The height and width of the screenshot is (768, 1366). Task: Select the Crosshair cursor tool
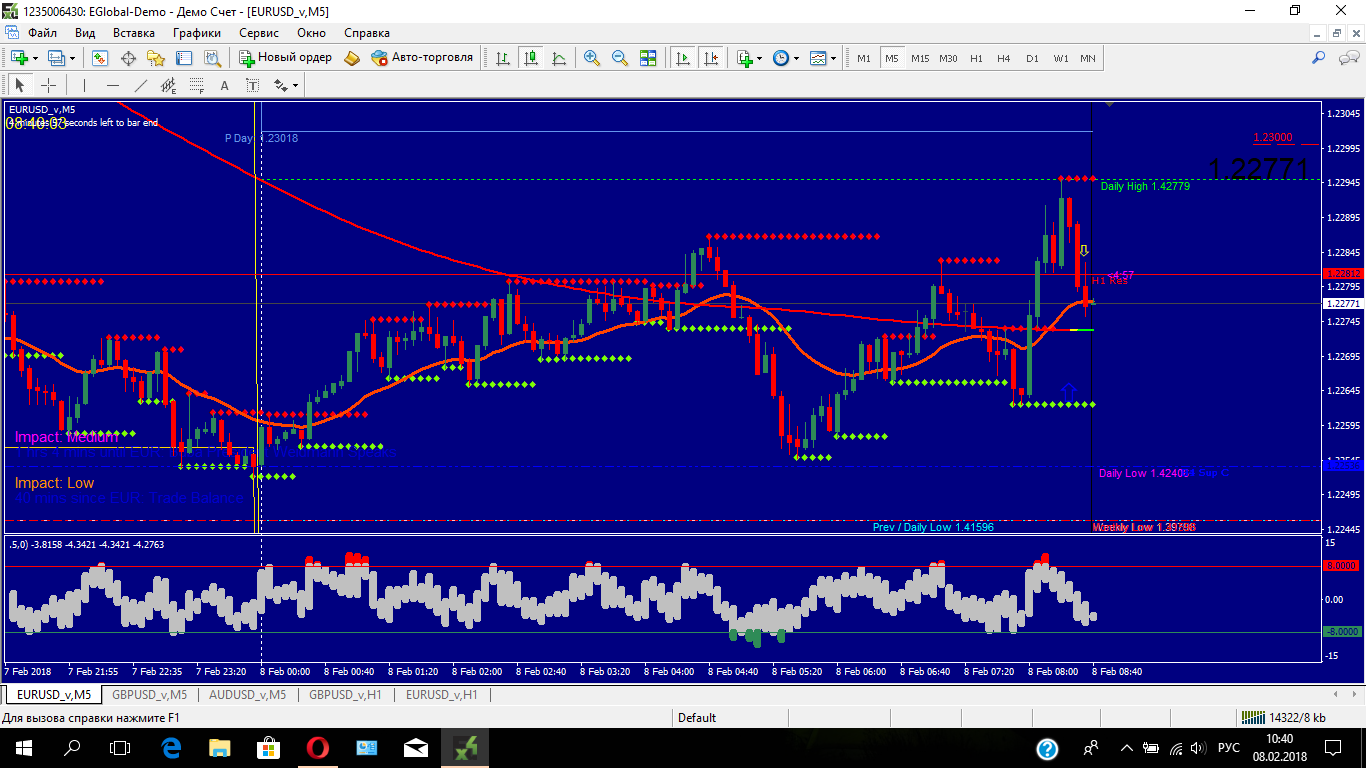coord(48,85)
